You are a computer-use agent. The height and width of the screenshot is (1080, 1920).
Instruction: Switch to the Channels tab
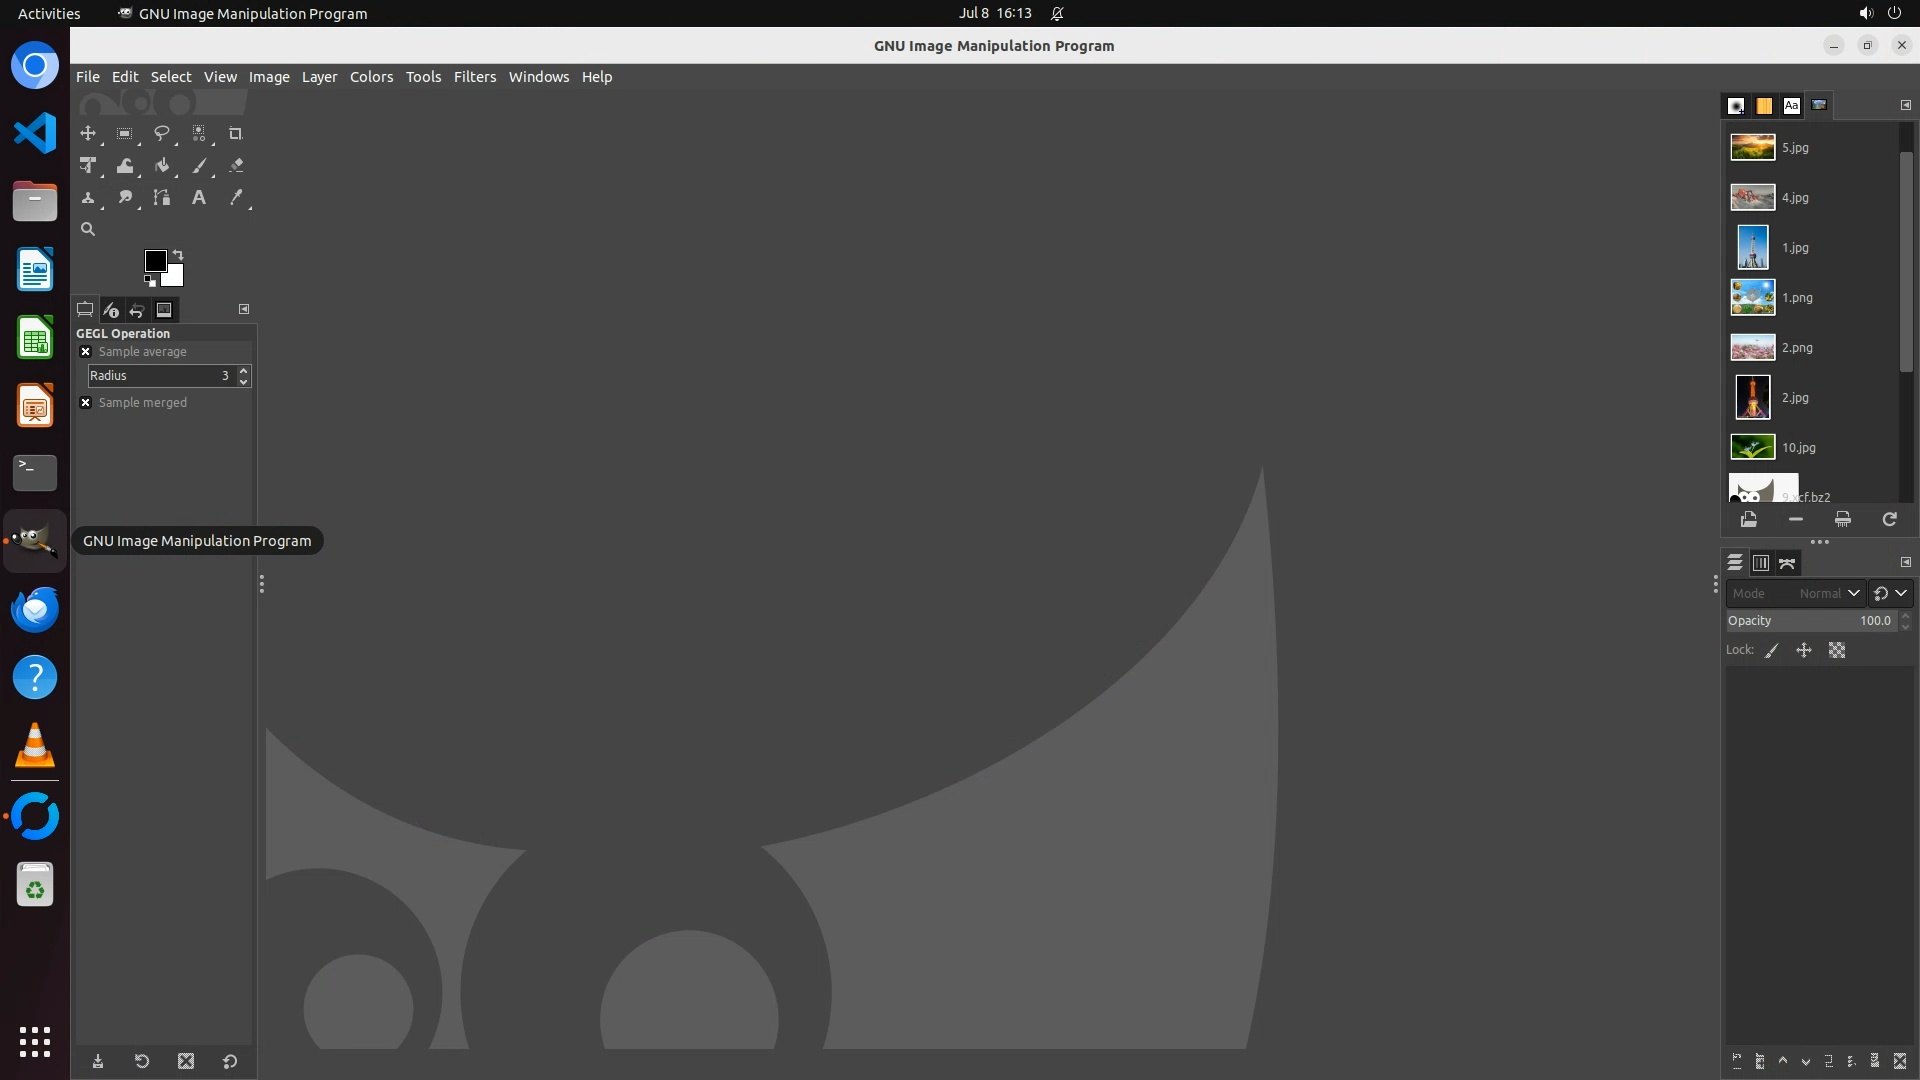pyautogui.click(x=1761, y=563)
